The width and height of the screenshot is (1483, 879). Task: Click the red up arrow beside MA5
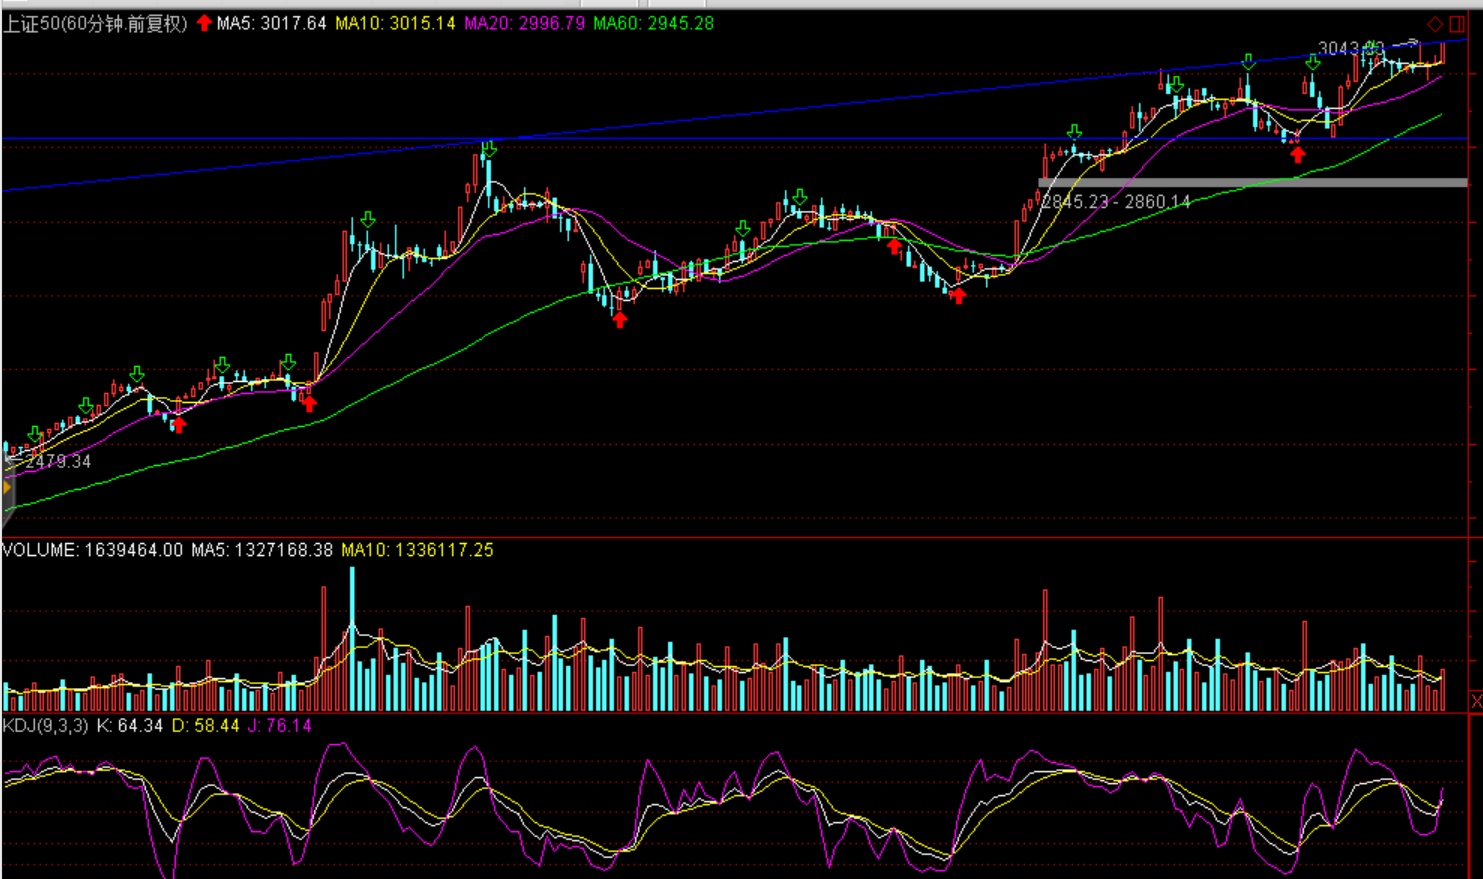click(204, 23)
